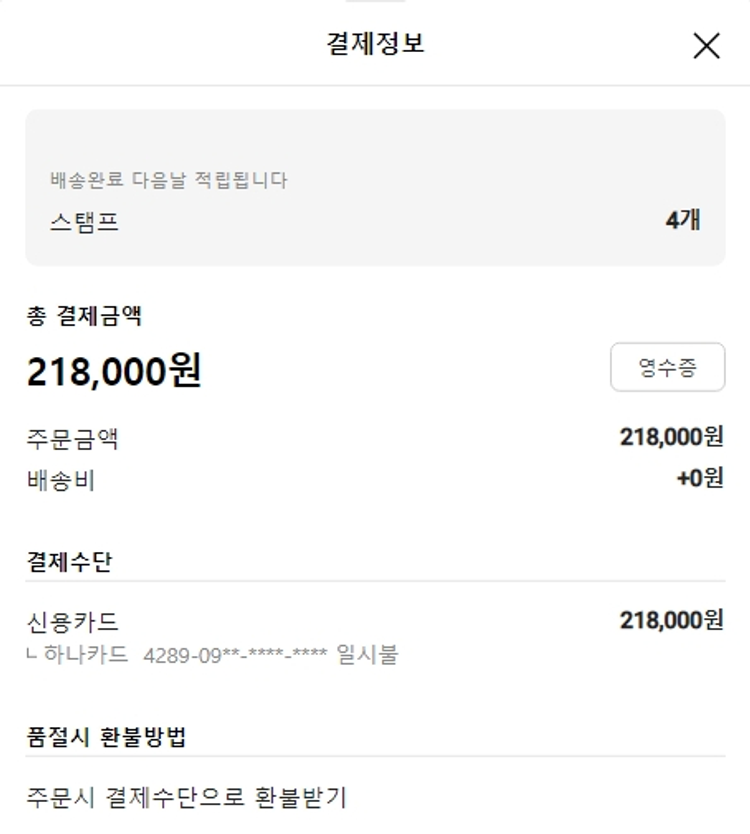The width and height of the screenshot is (750, 834).
Task: Select the 주문시 결제수단으로 환불받기 option text
Action: (186, 797)
